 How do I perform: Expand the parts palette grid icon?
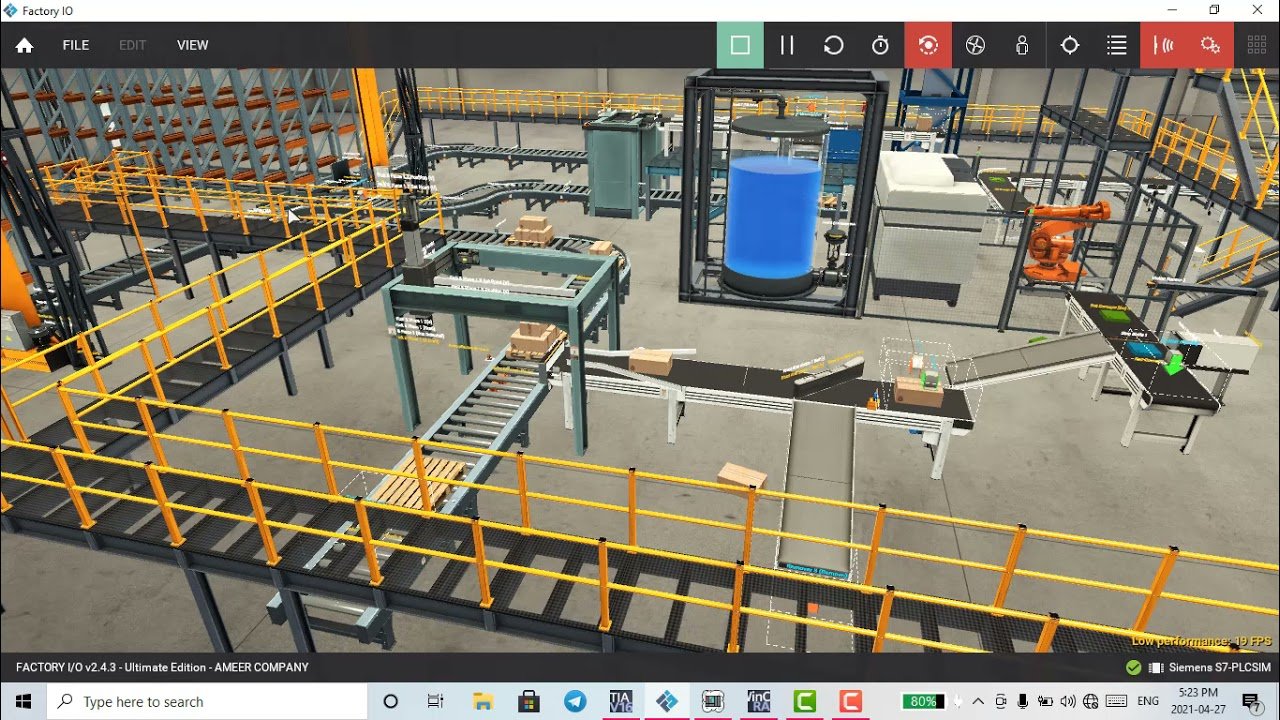pos(1257,45)
